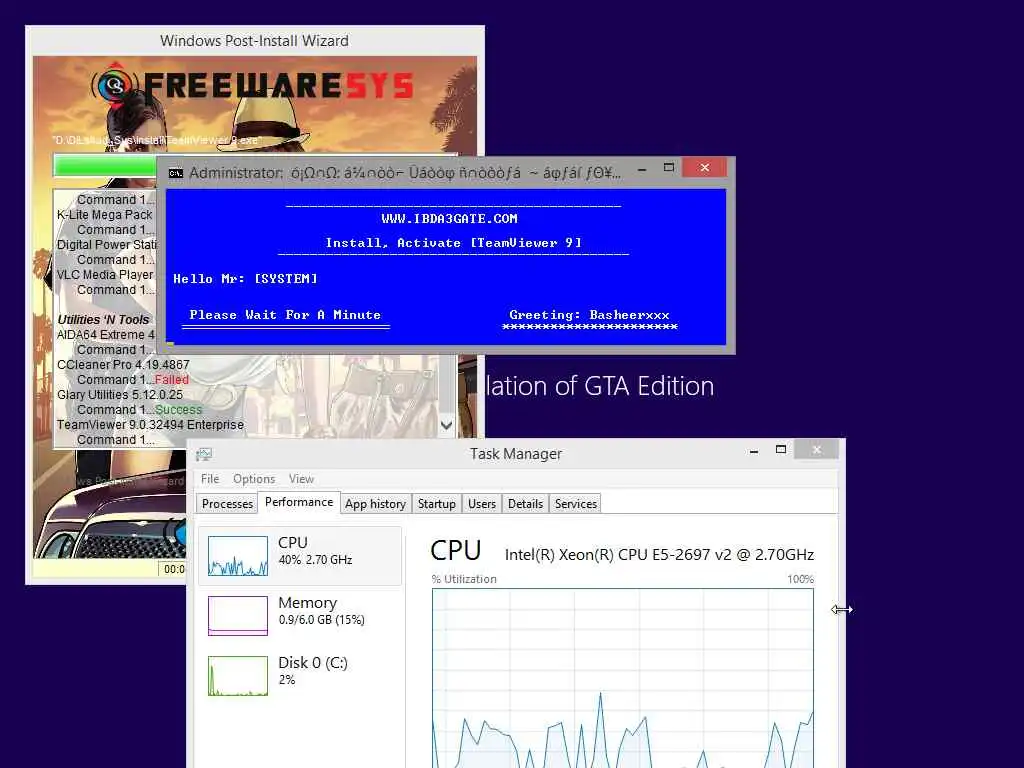Minimize the Administrator command prompt window

click(x=642, y=168)
